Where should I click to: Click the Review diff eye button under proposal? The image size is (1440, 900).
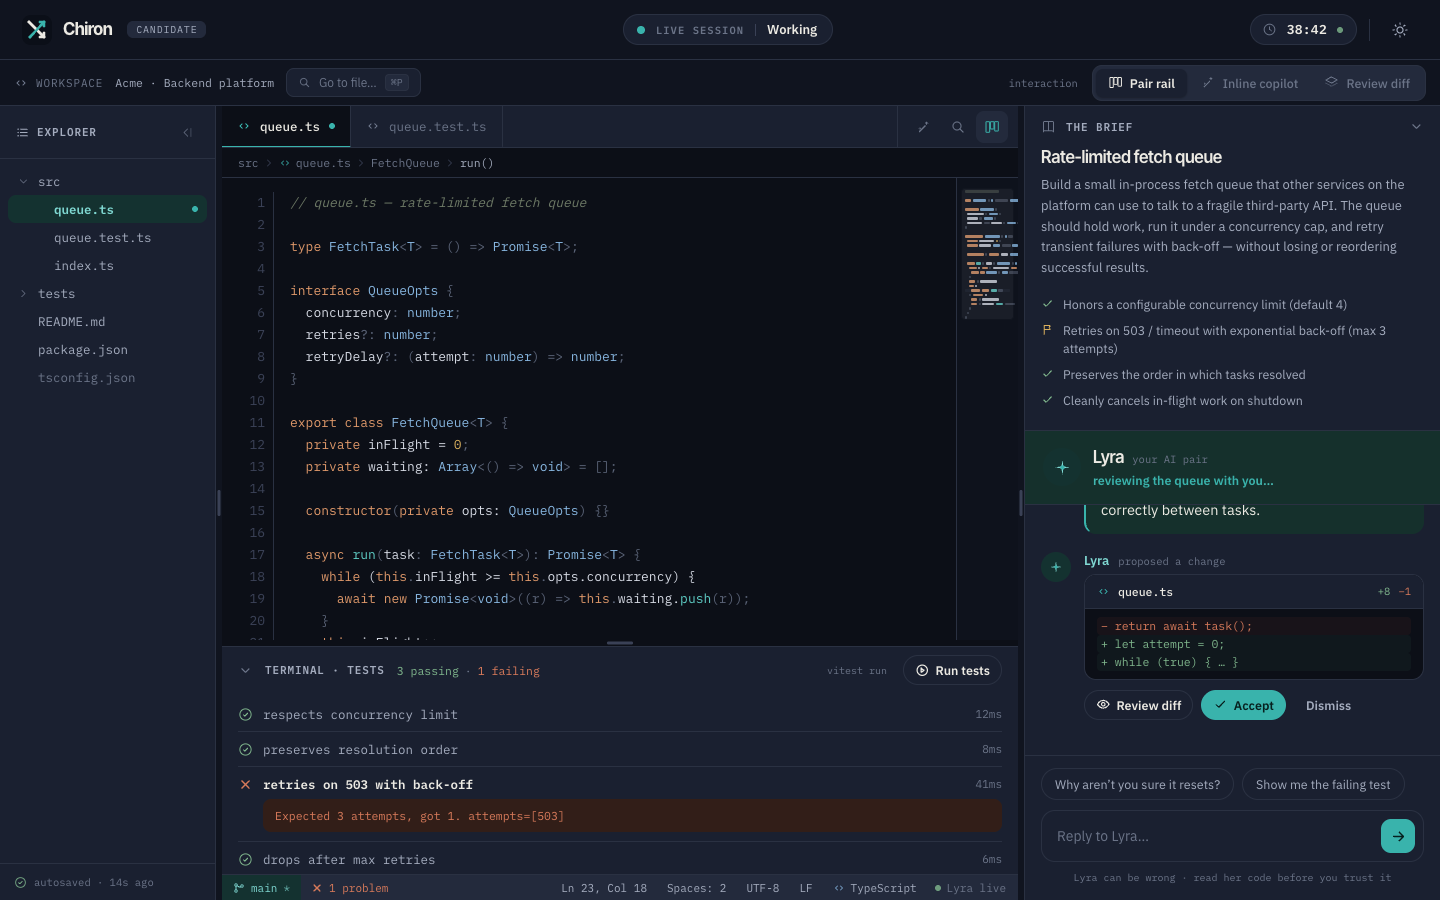1138,705
